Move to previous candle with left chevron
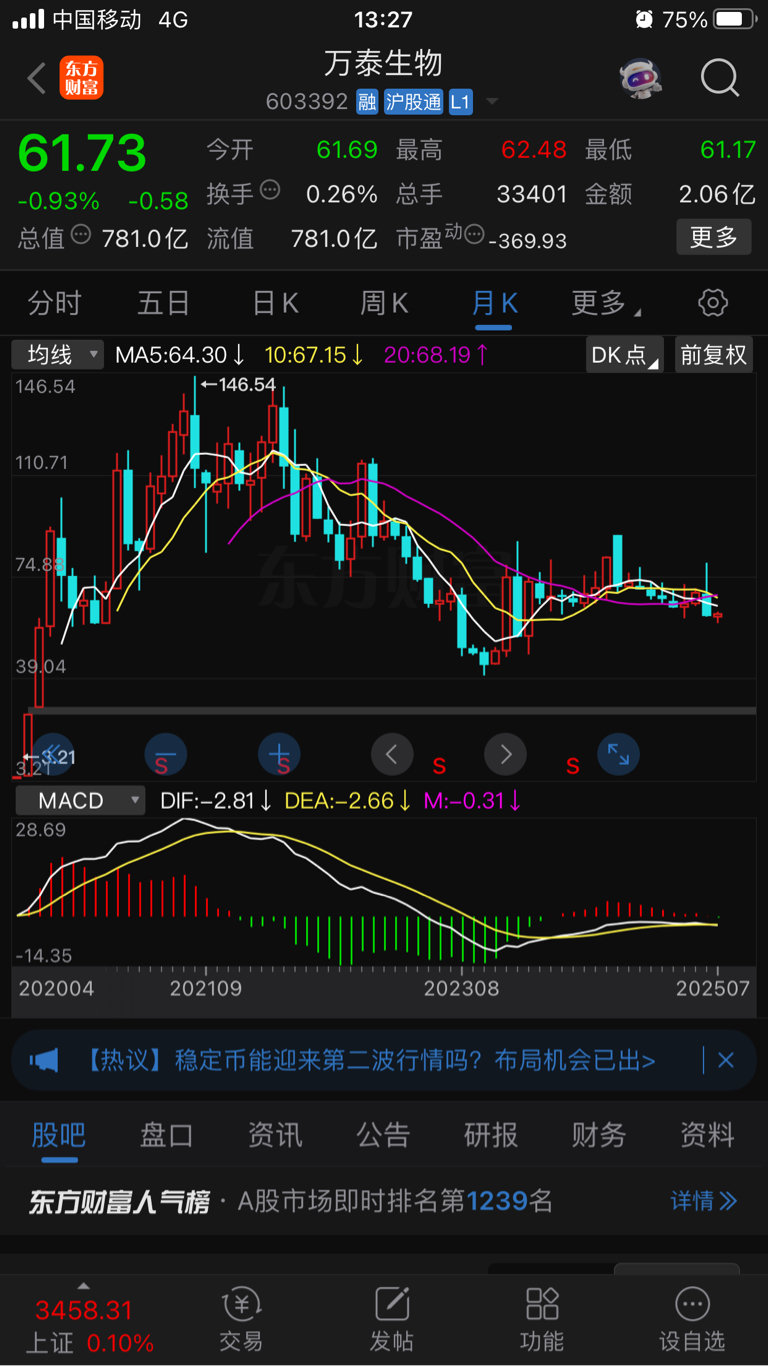768x1366 pixels. 392,755
